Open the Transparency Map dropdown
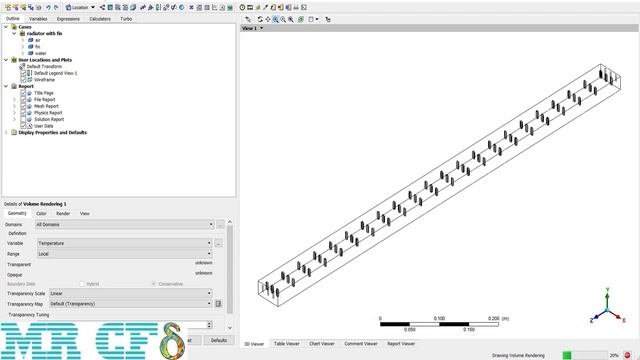The image size is (640, 360). 131,304
